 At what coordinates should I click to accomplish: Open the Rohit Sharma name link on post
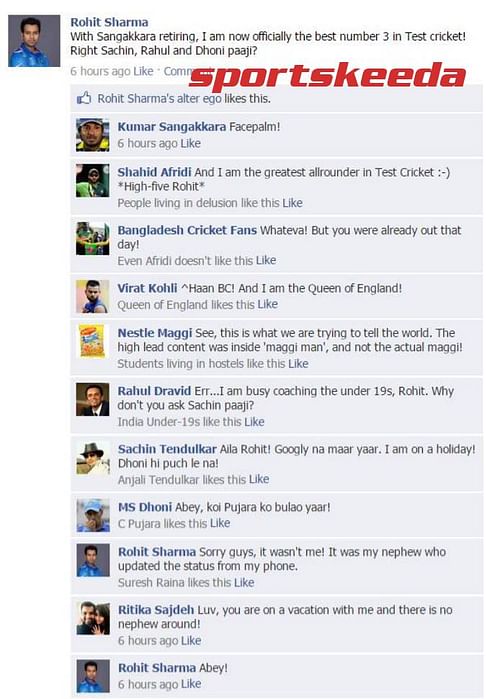(x=109, y=22)
